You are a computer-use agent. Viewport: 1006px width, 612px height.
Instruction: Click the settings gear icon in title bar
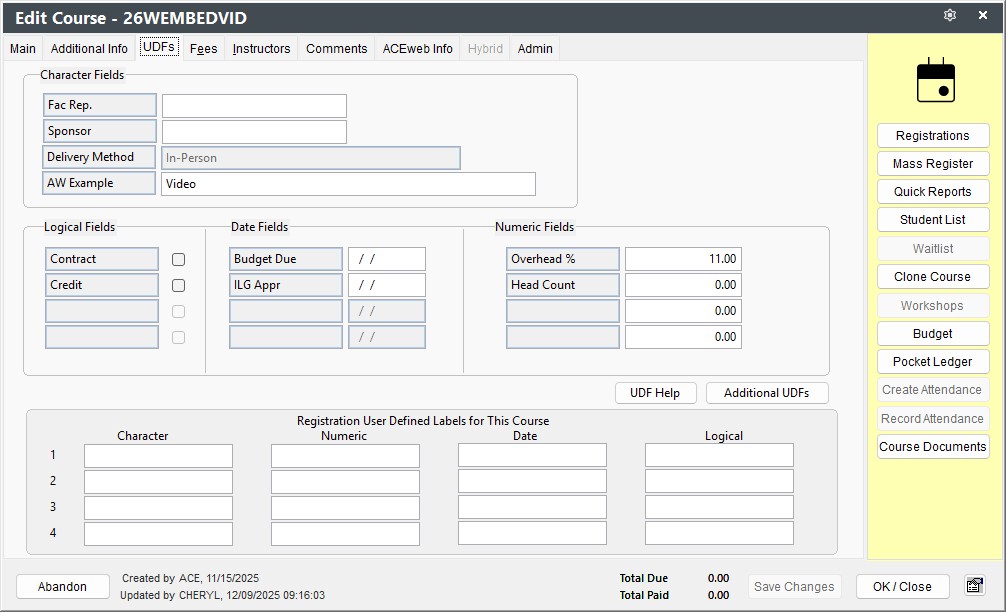950,15
